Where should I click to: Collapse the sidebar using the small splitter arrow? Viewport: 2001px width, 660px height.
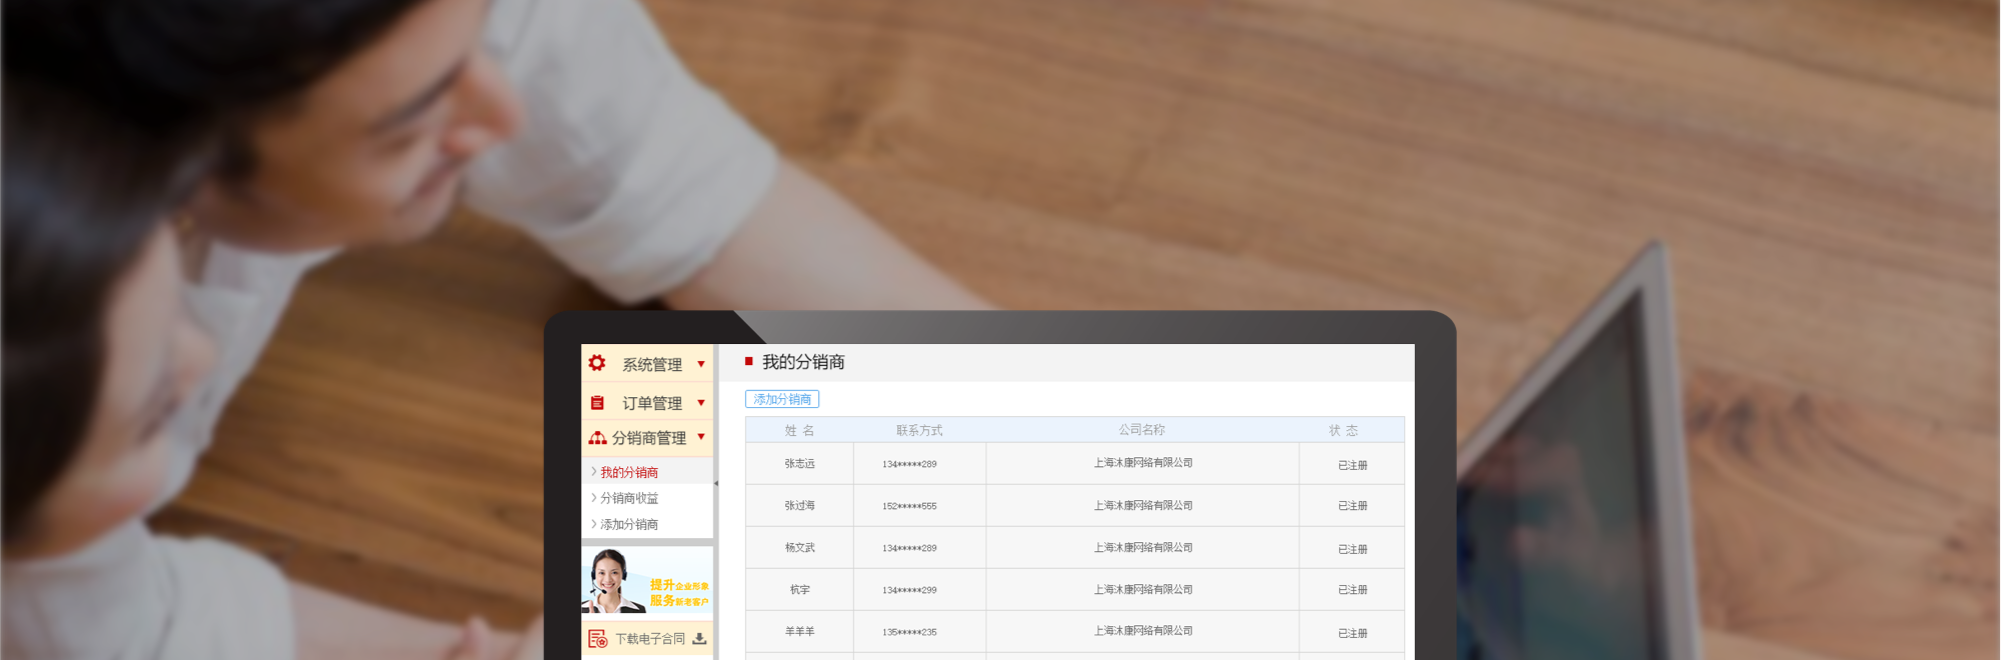[x=716, y=484]
